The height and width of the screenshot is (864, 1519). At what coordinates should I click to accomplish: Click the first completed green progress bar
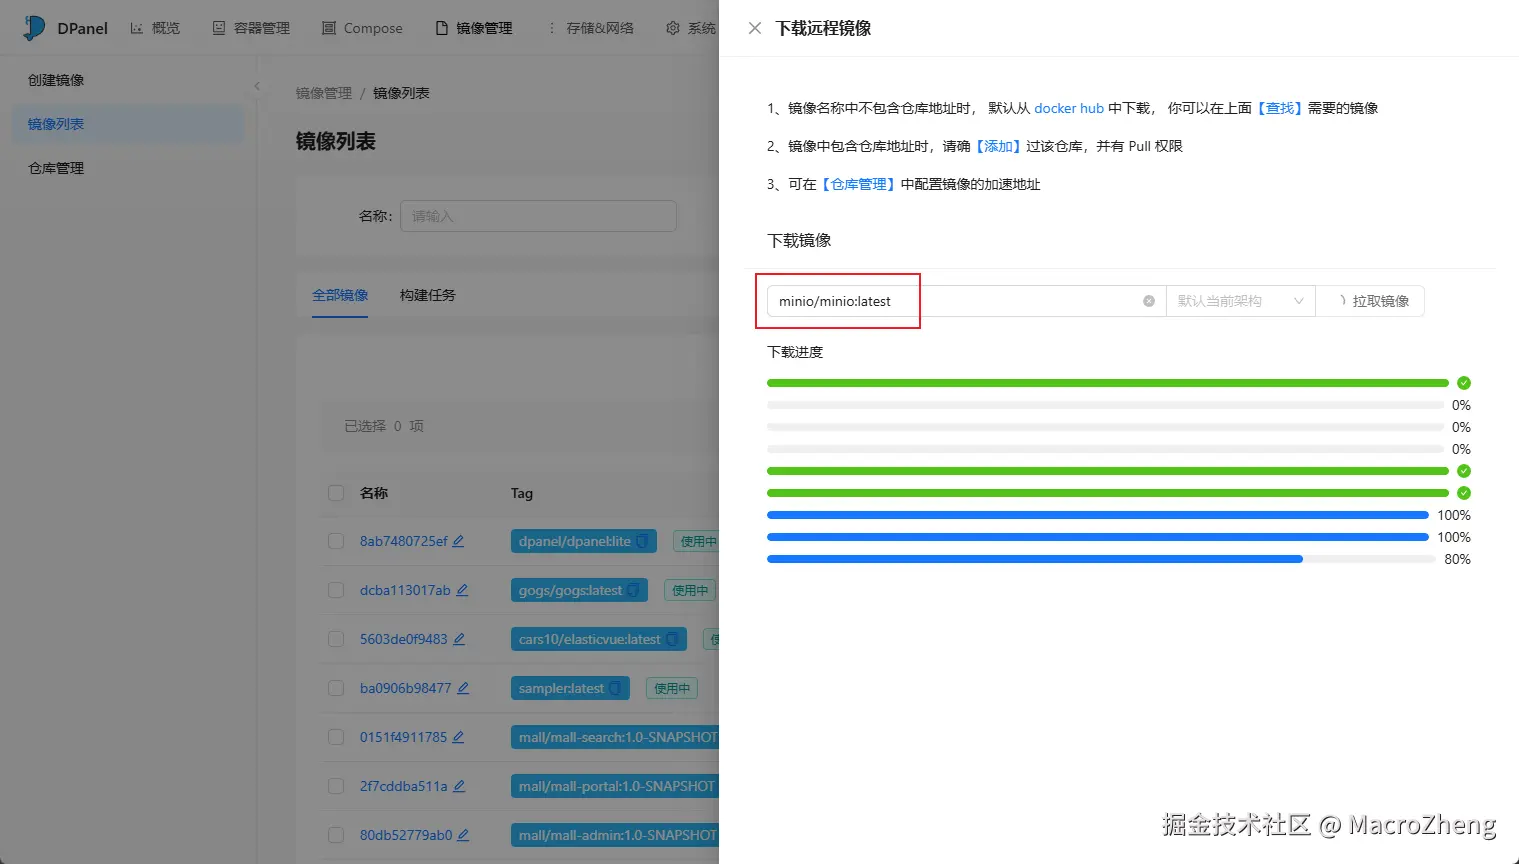click(x=1108, y=383)
